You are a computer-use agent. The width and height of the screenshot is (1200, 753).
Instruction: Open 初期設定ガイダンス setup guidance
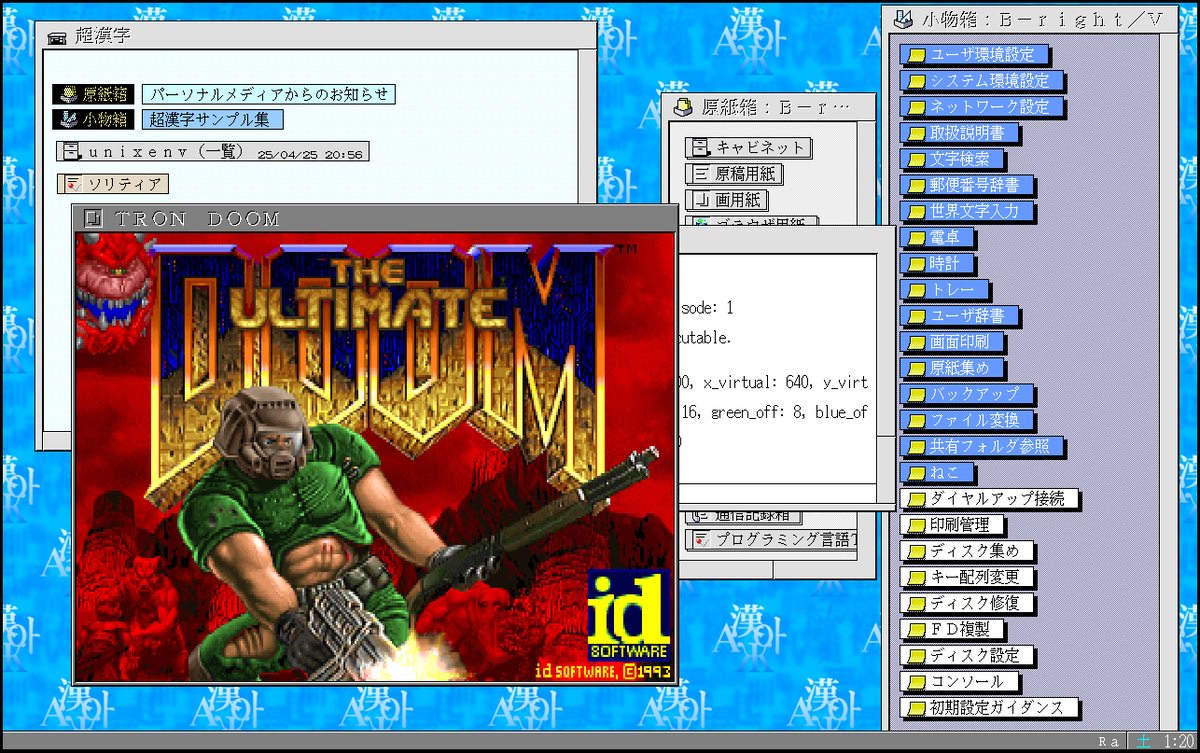pos(989,707)
